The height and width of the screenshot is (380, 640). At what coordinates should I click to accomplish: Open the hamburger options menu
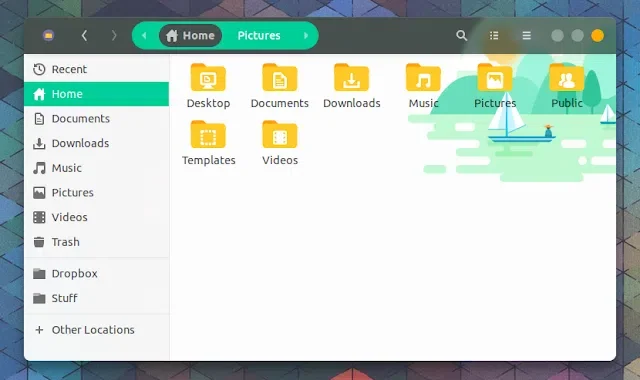pos(527,36)
